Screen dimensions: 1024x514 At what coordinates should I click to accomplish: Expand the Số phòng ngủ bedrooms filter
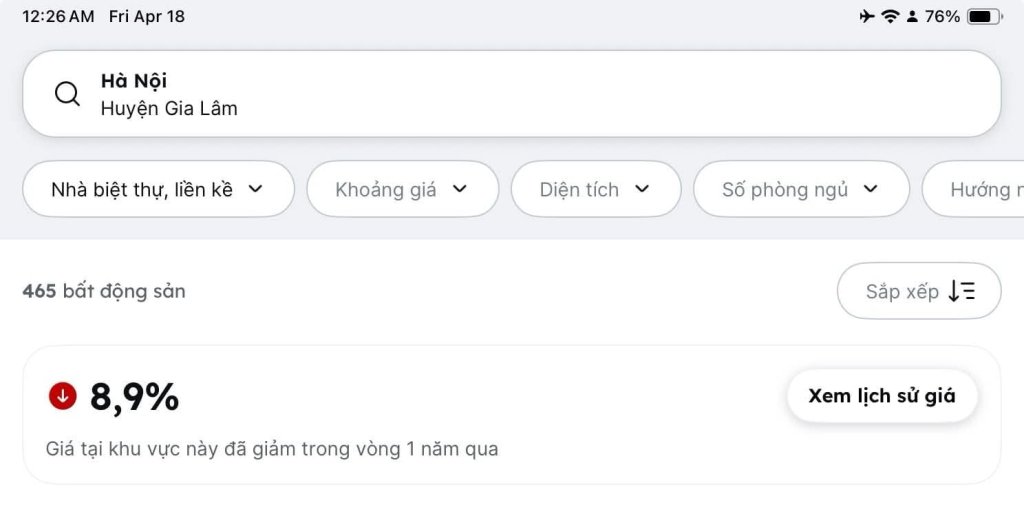pos(801,189)
